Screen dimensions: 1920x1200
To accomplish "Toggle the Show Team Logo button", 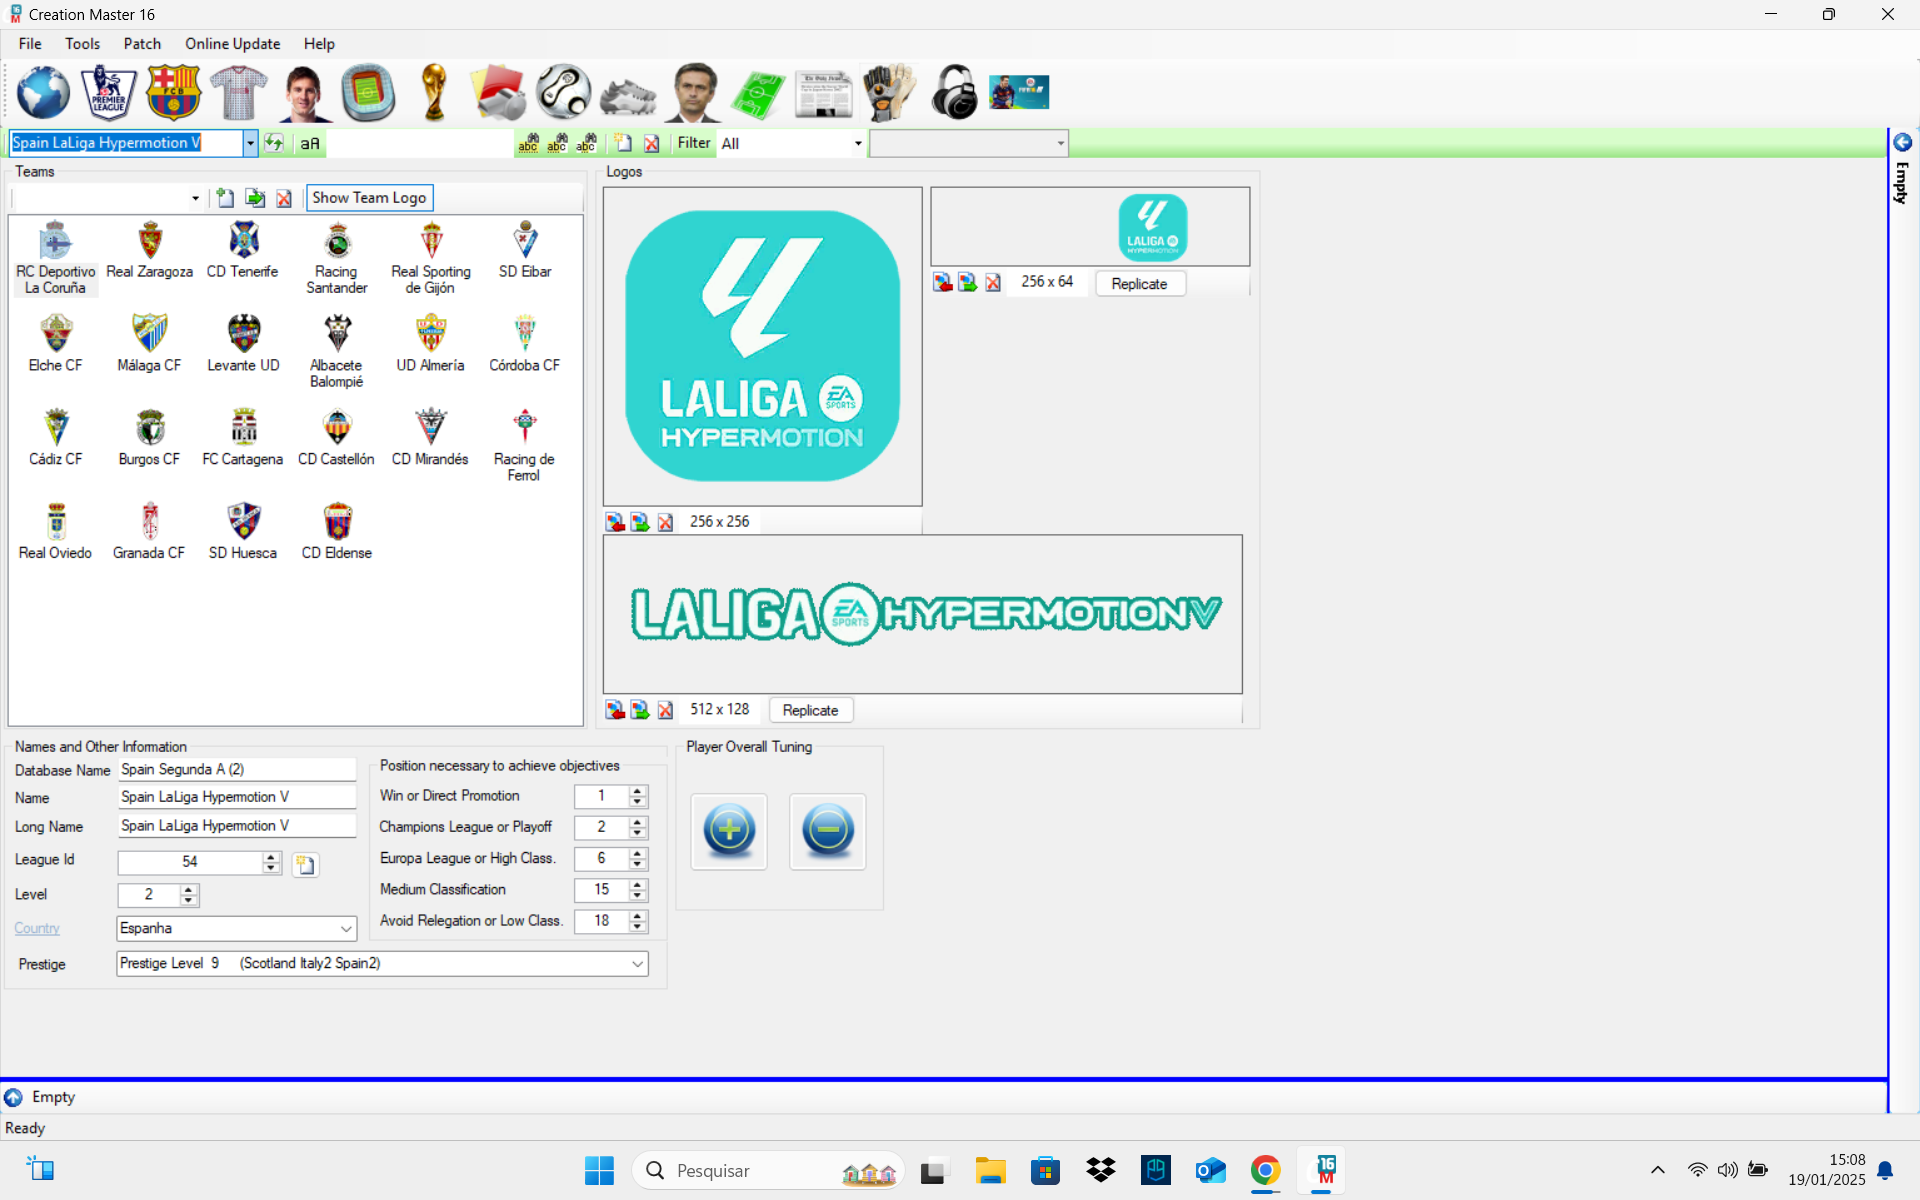I will tap(369, 198).
